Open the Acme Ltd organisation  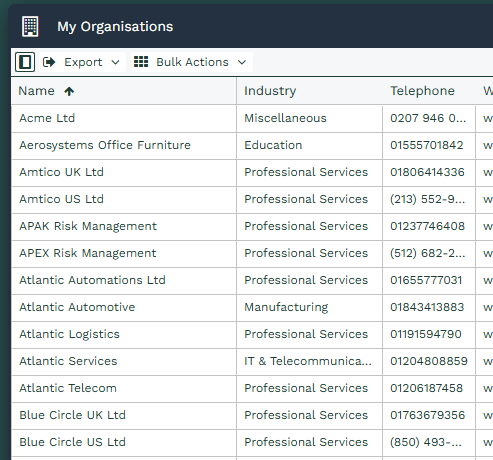47,118
